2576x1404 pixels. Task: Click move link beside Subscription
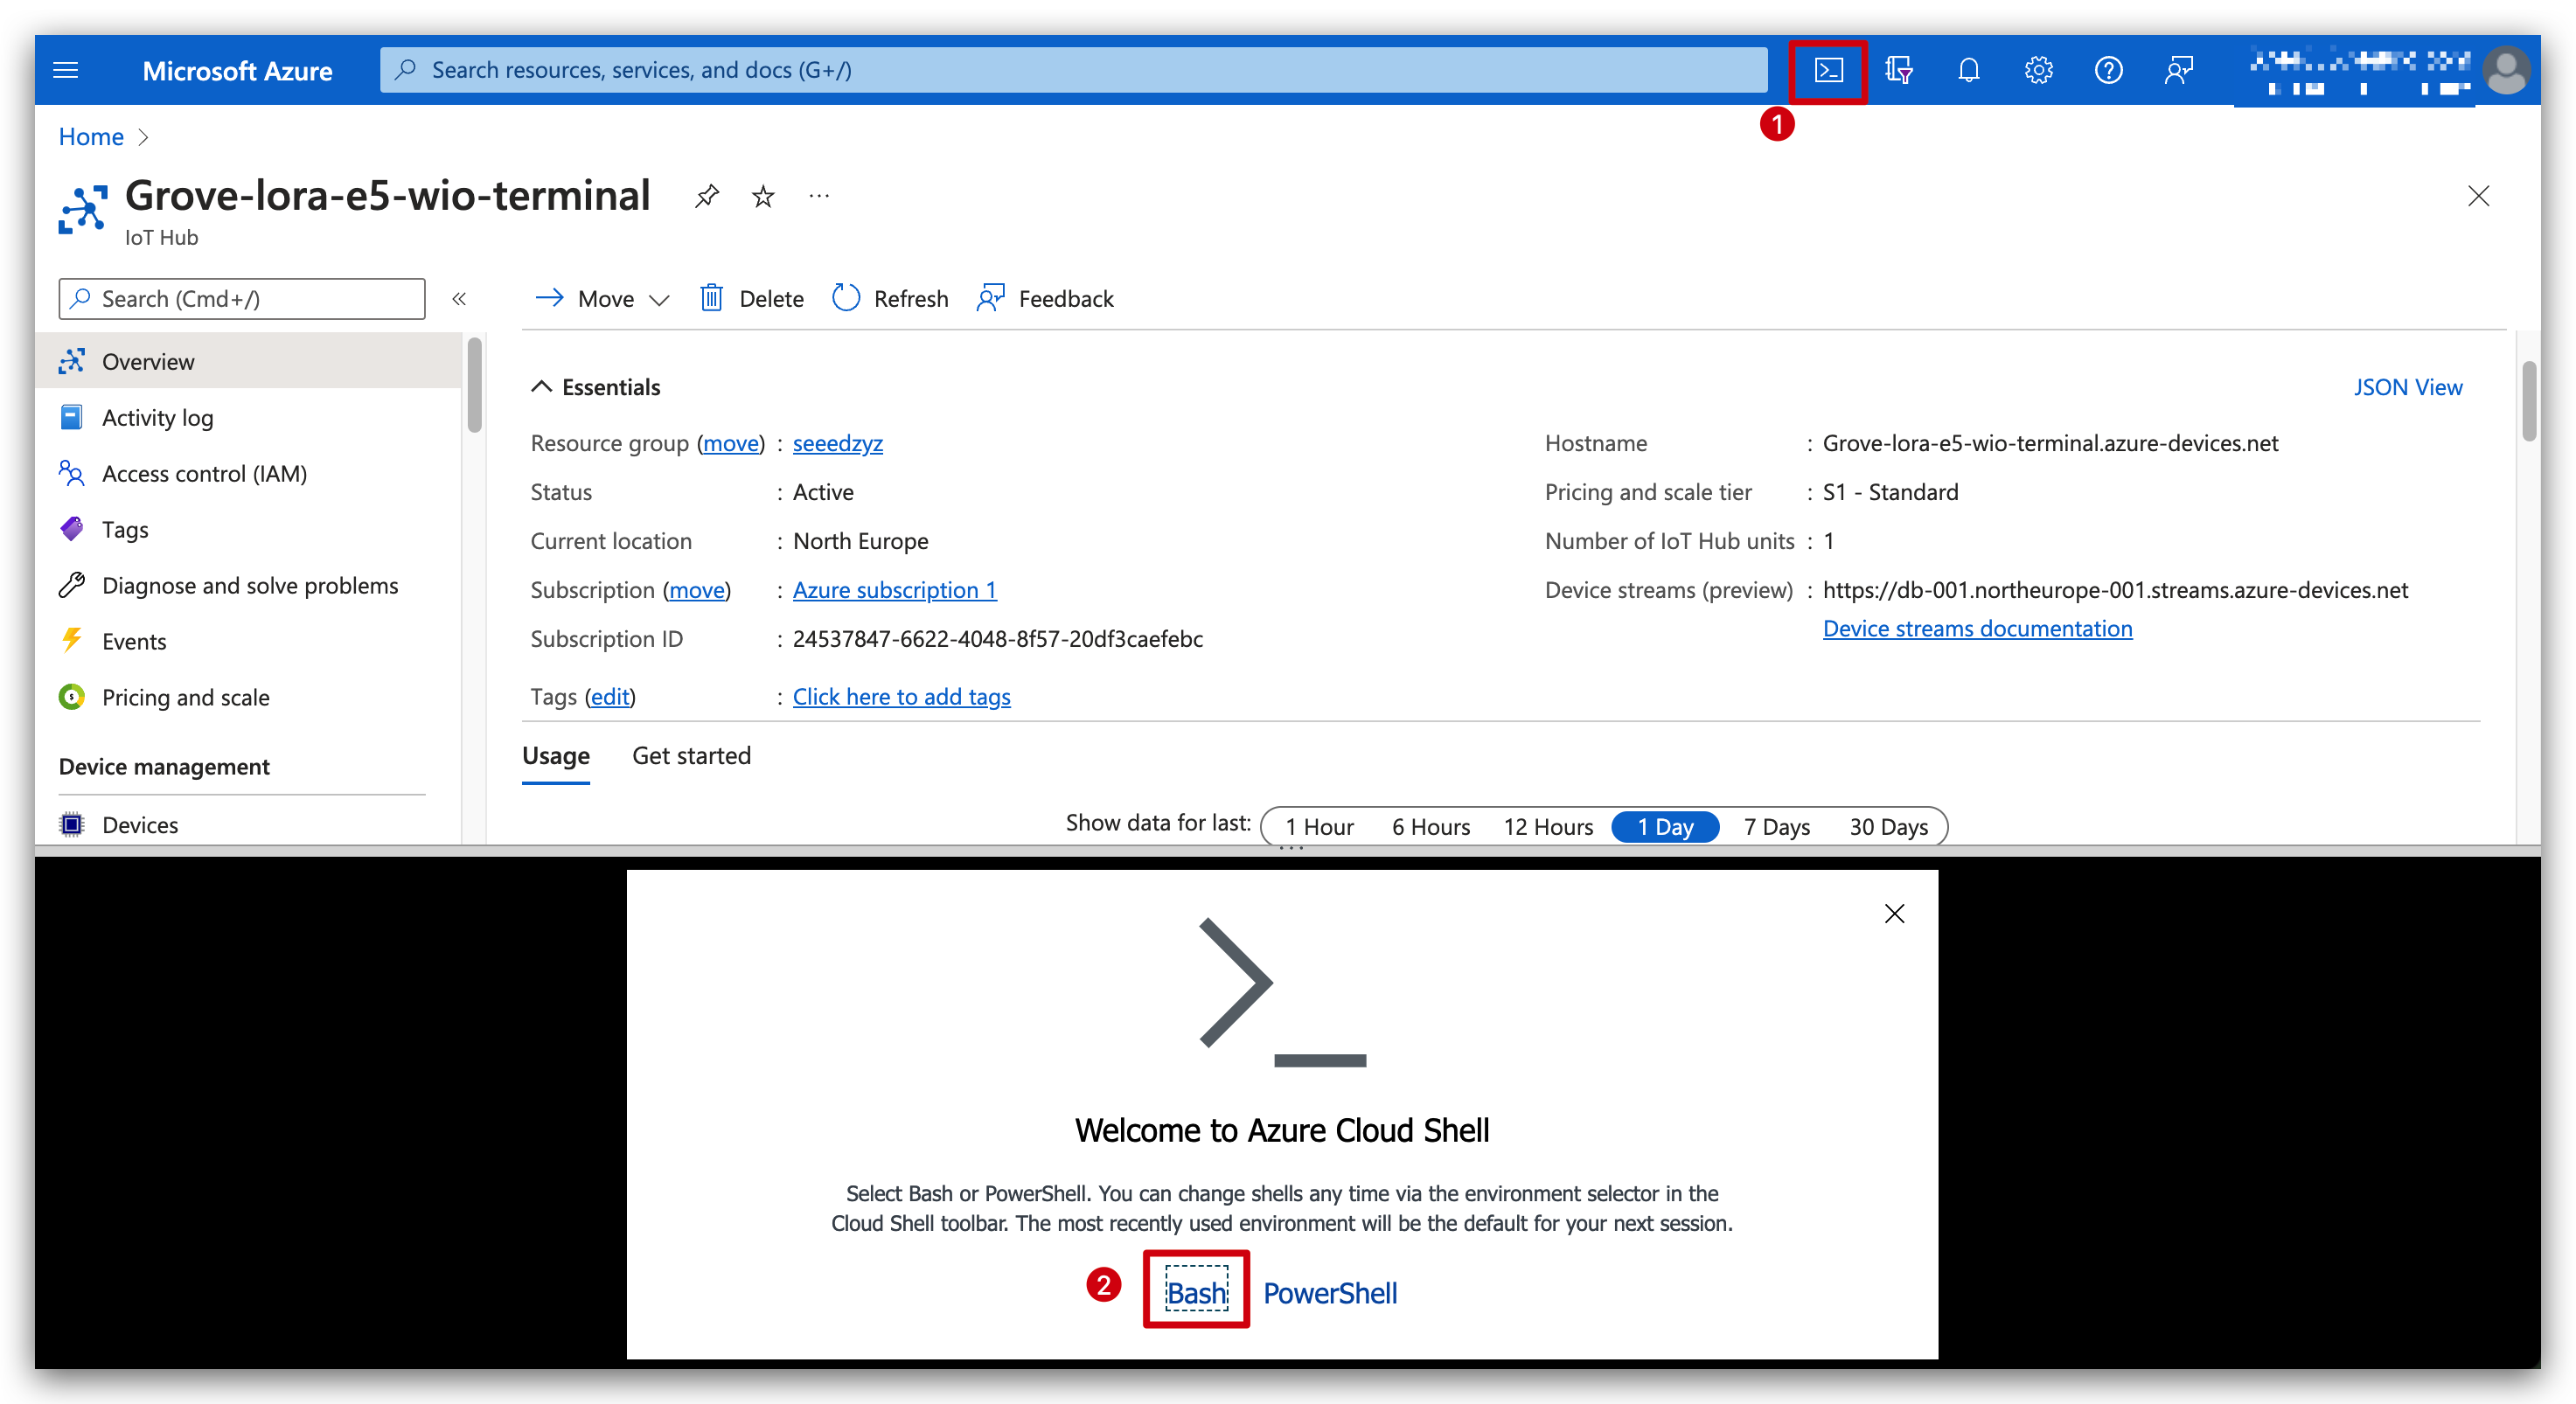[x=697, y=590]
